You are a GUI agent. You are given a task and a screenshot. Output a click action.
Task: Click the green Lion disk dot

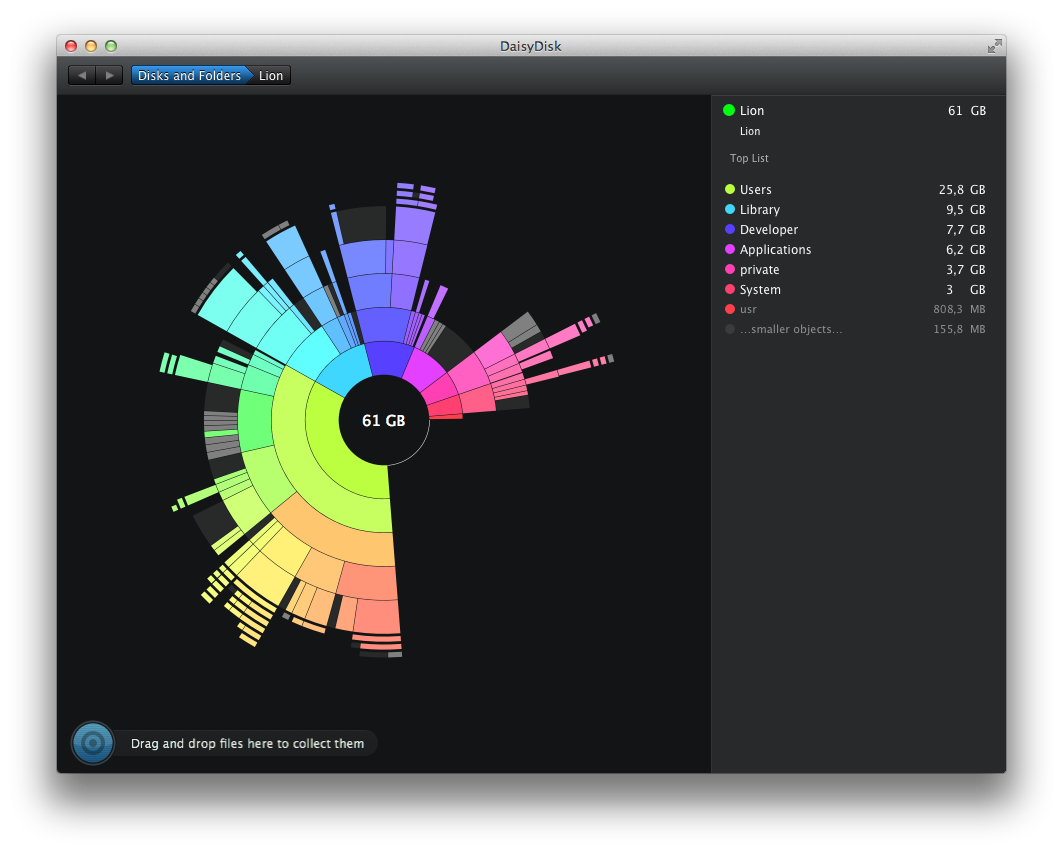(729, 110)
